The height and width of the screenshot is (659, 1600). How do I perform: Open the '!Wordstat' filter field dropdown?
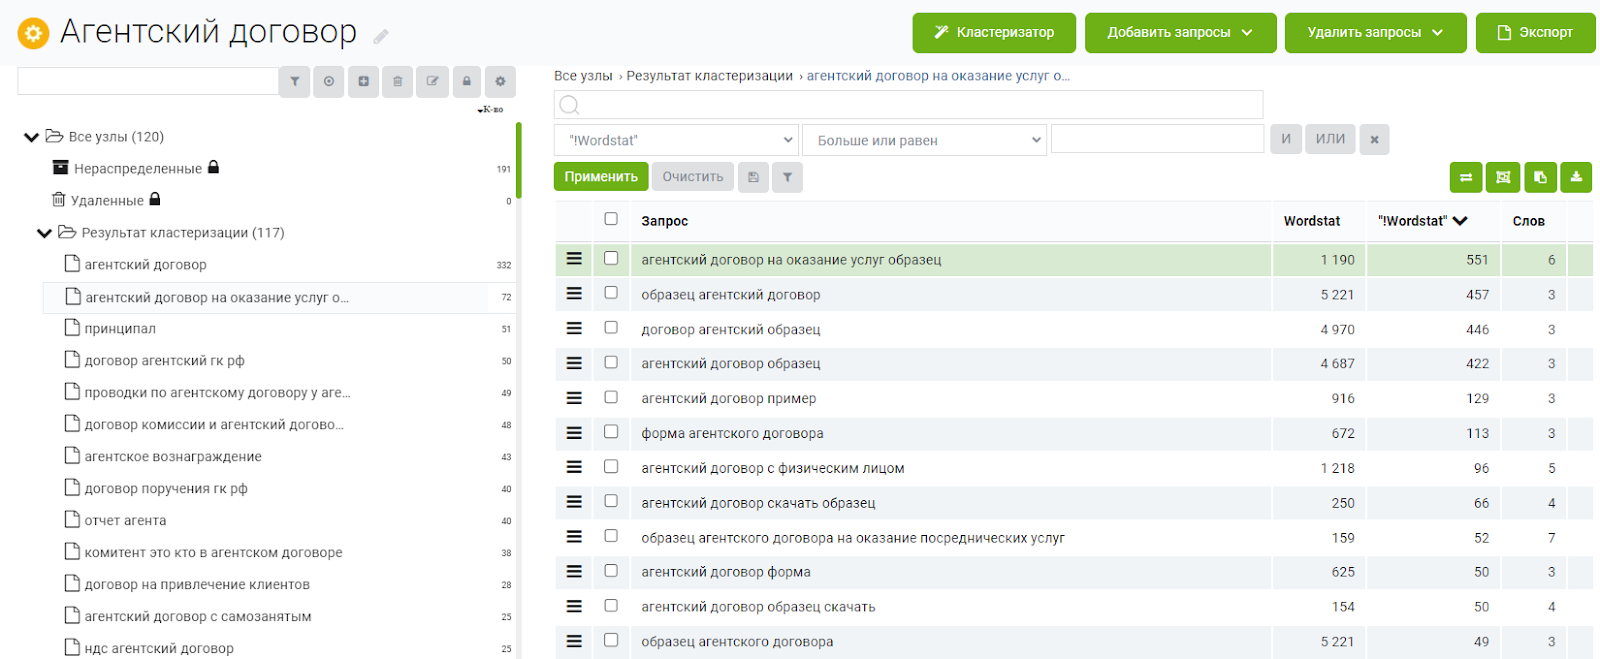676,140
